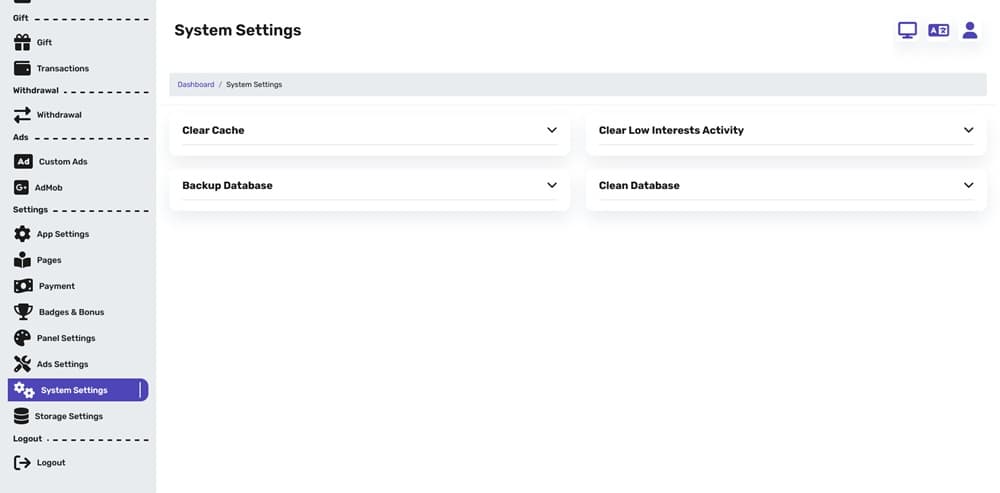Click the monitor display icon in header

[907, 30]
